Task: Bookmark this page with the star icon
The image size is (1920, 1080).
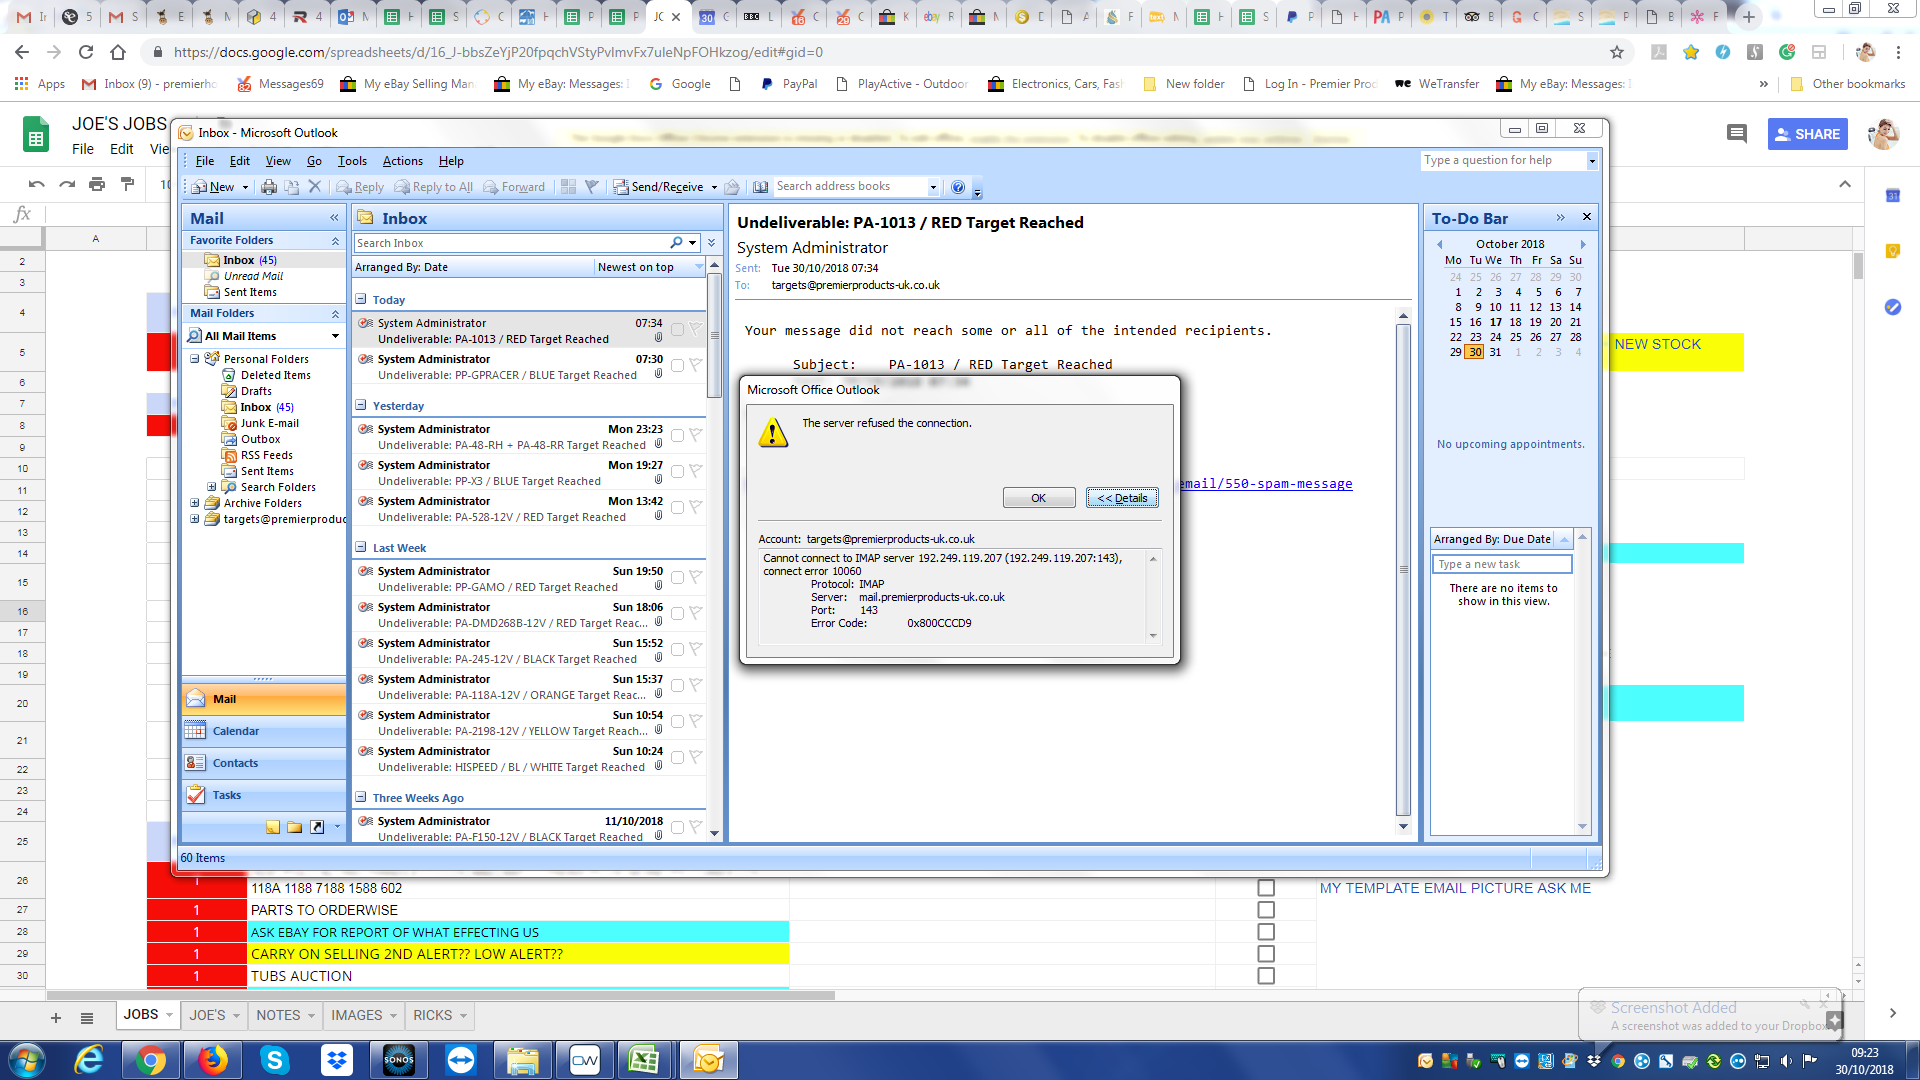Action: coord(1617,52)
